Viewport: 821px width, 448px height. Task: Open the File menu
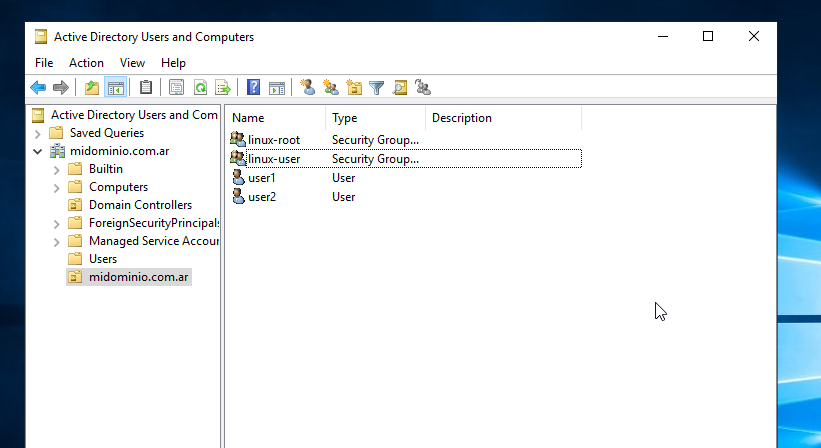(x=44, y=63)
